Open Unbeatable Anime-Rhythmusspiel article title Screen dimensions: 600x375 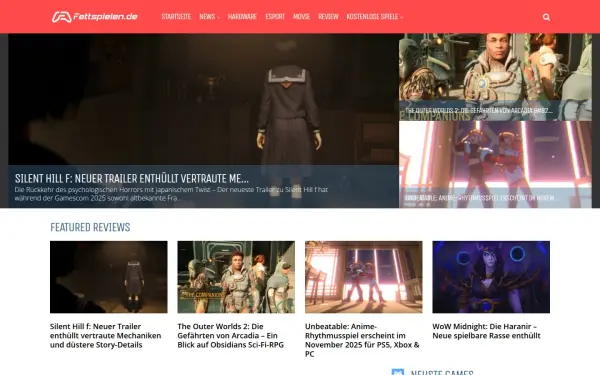click(x=362, y=340)
